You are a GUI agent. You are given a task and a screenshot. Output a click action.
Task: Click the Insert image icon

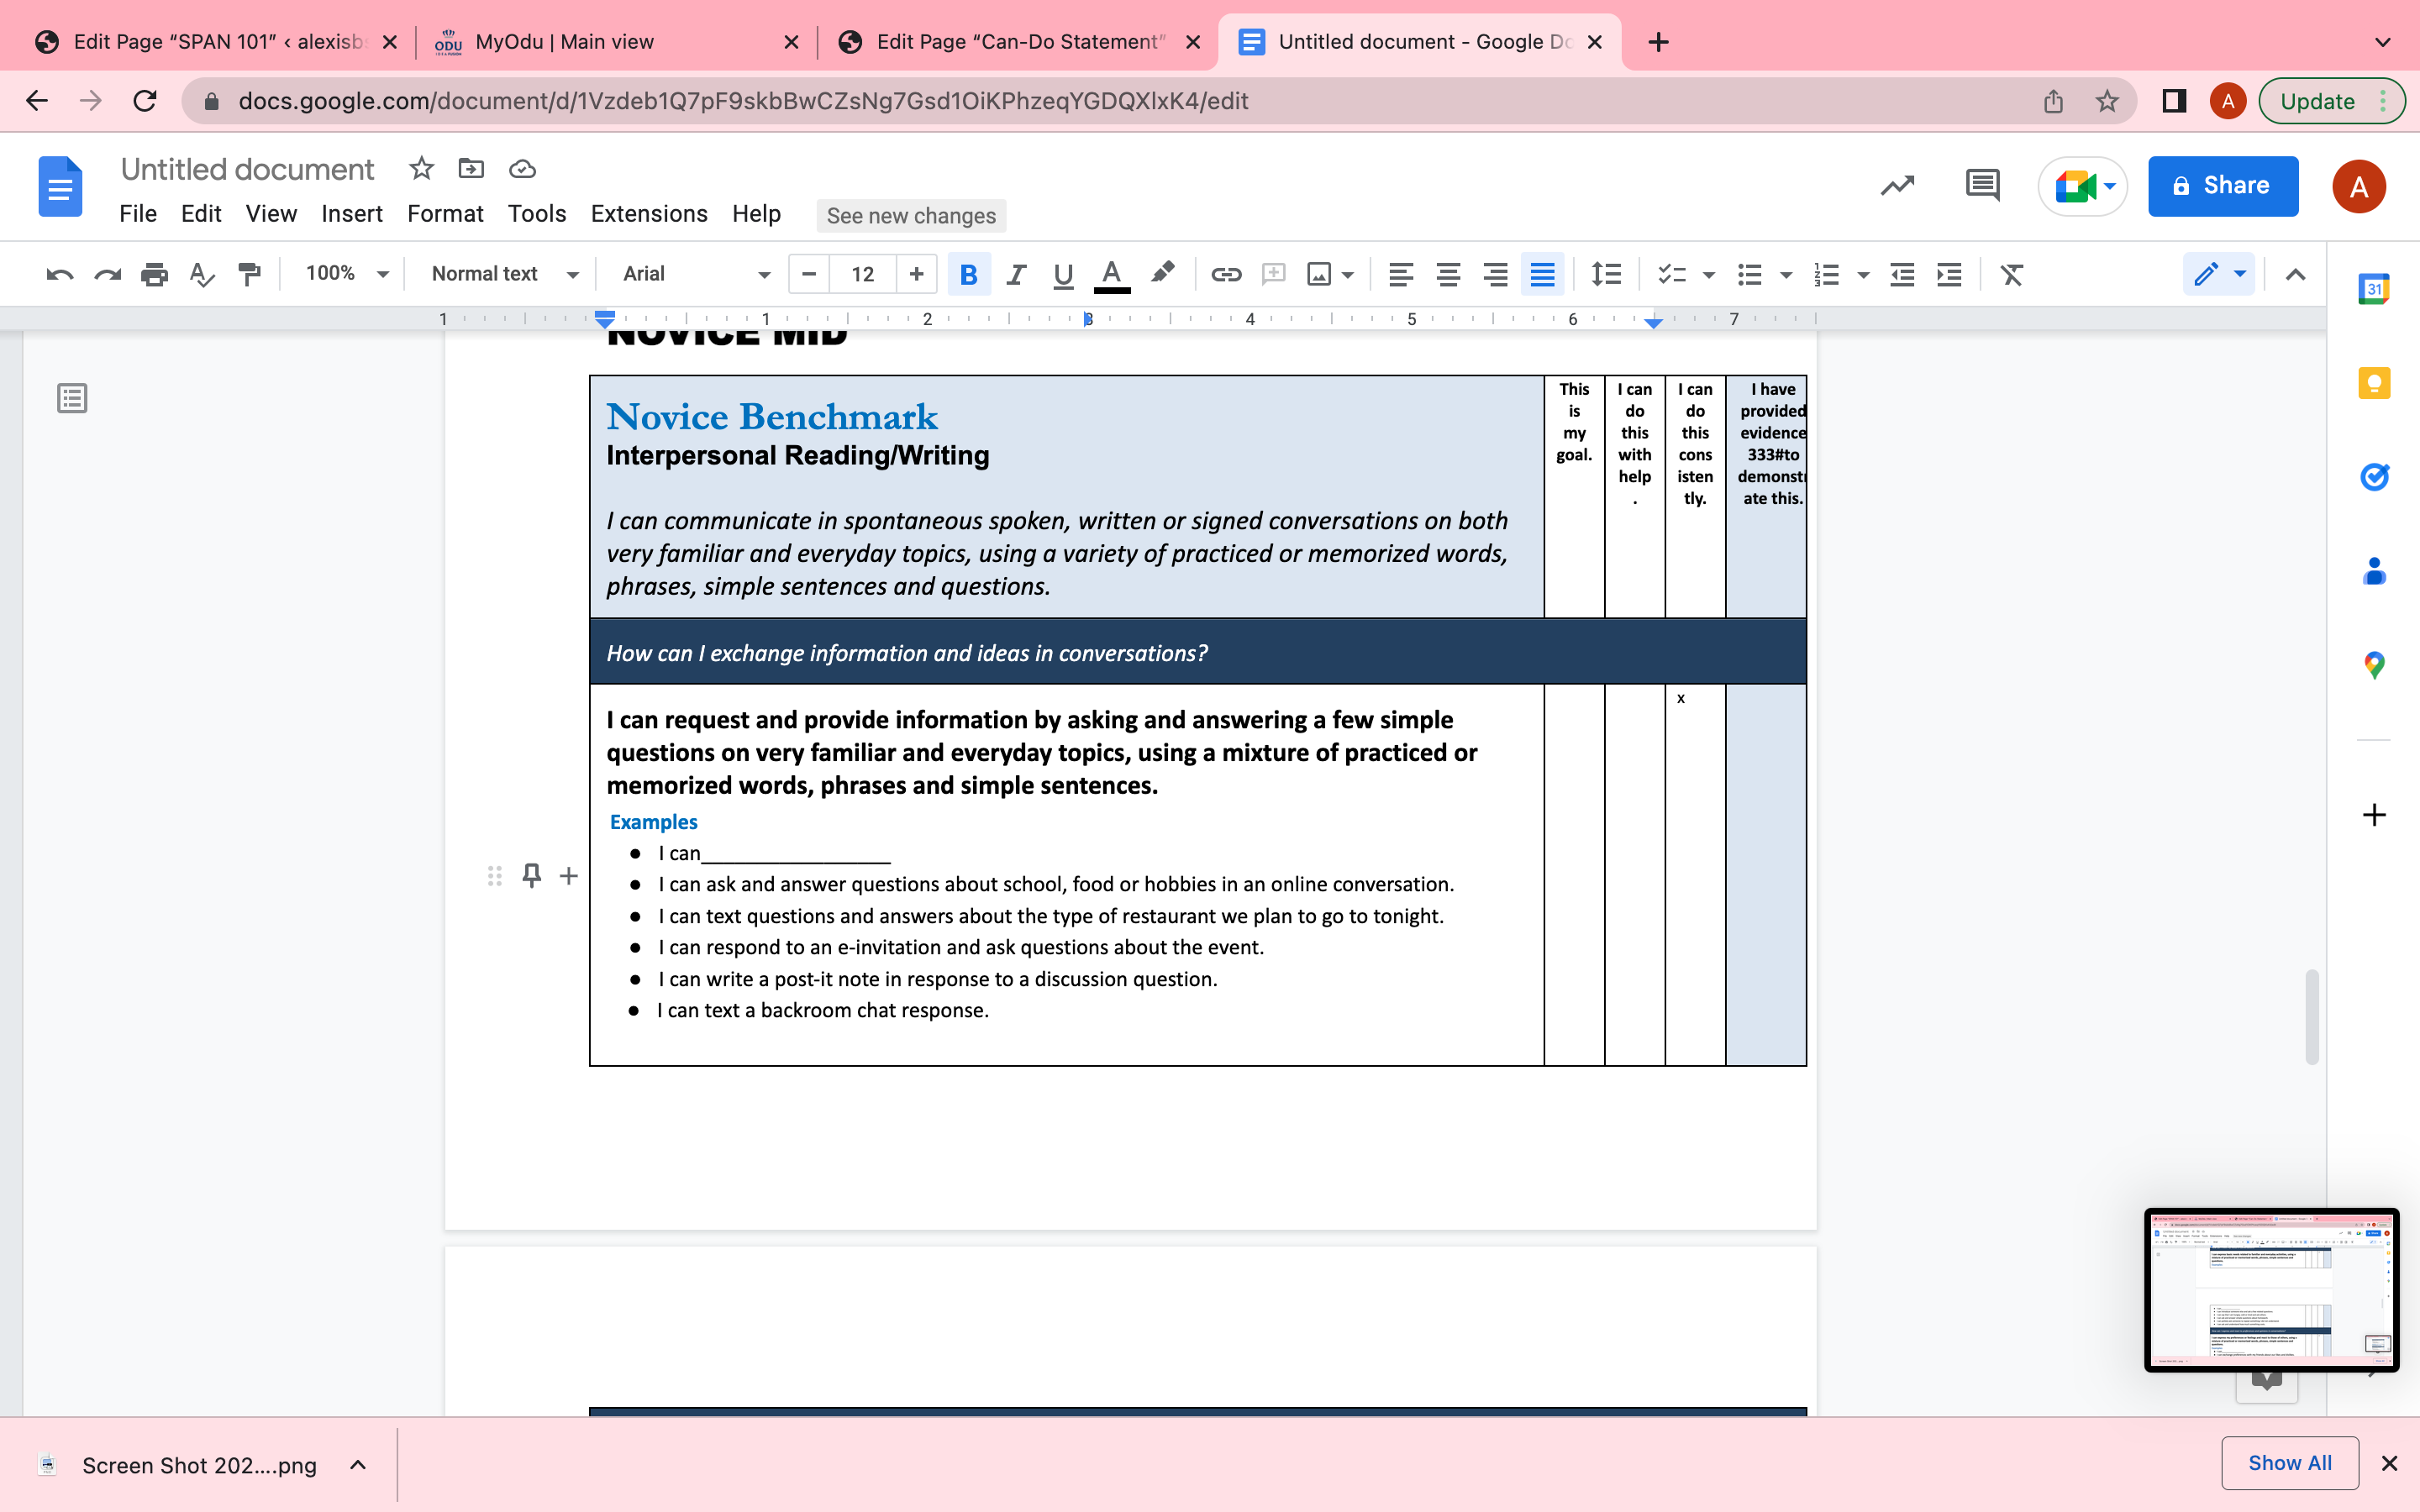coord(1319,274)
